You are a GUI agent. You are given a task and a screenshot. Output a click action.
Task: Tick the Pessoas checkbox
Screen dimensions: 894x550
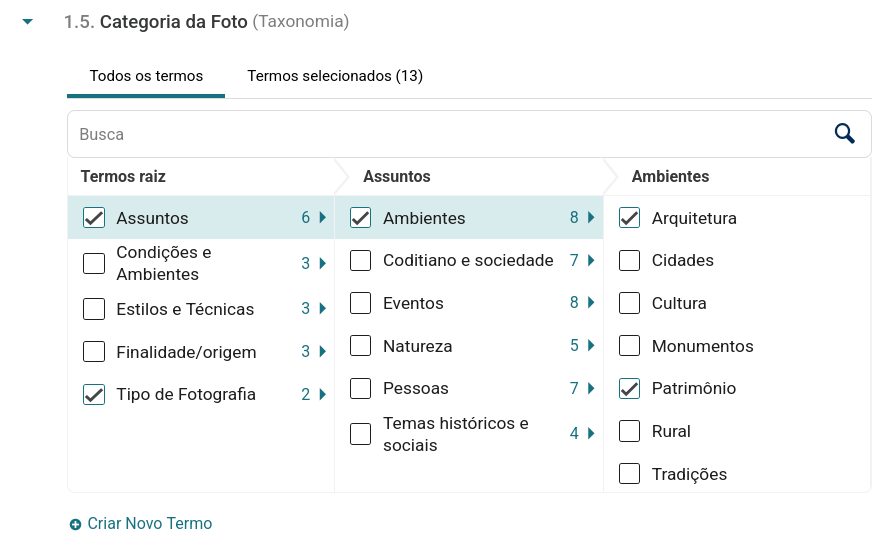pyautogui.click(x=361, y=388)
